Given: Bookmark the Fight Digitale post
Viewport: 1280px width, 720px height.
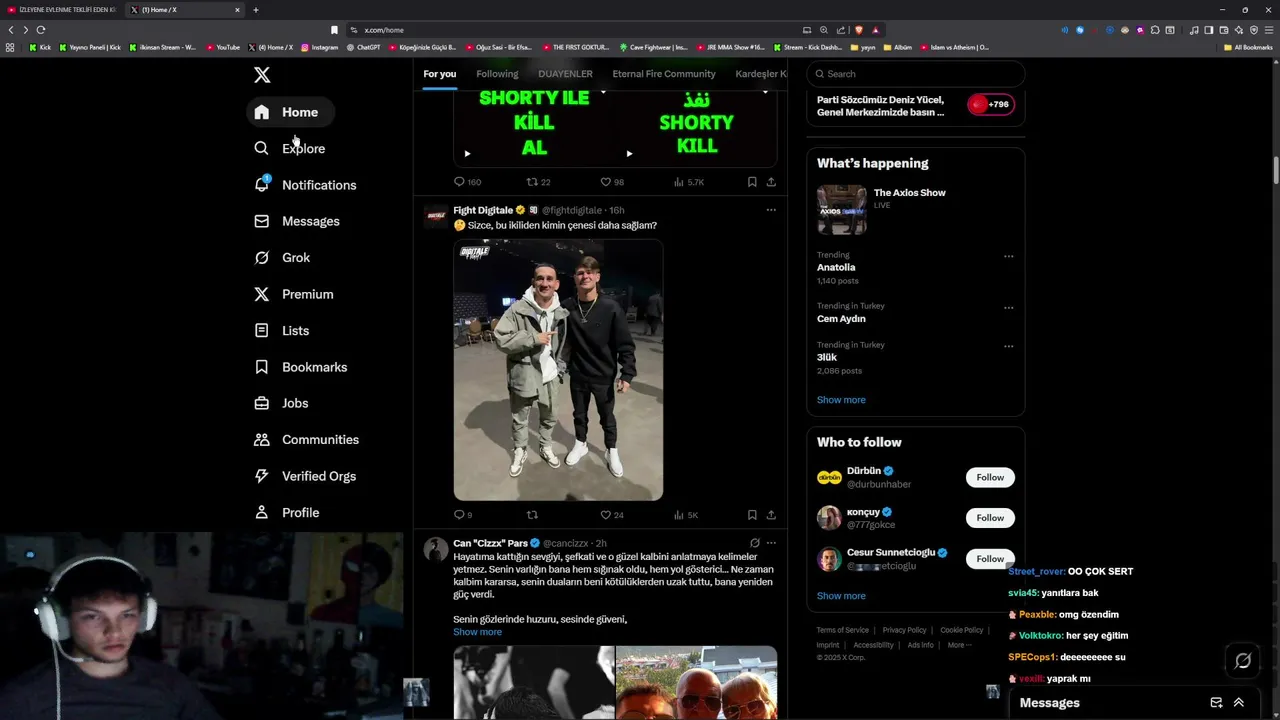Looking at the screenshot, I should click(x=752, y=515).
